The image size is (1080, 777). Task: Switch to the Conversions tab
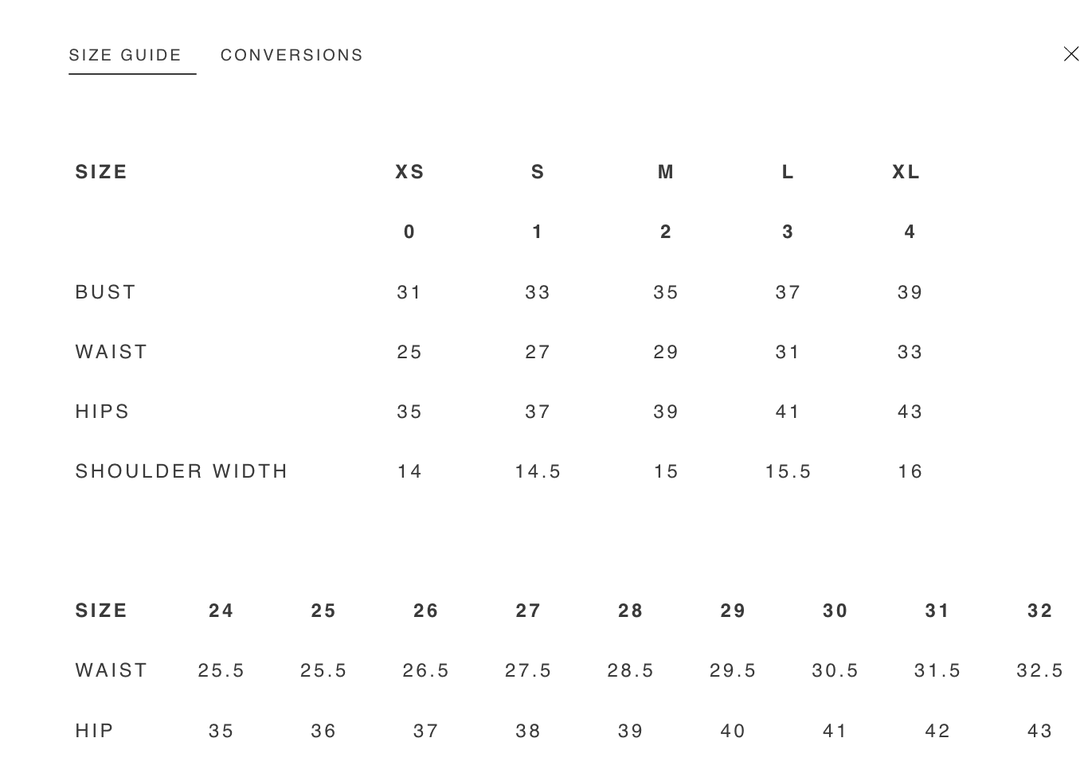coord(291,55)
